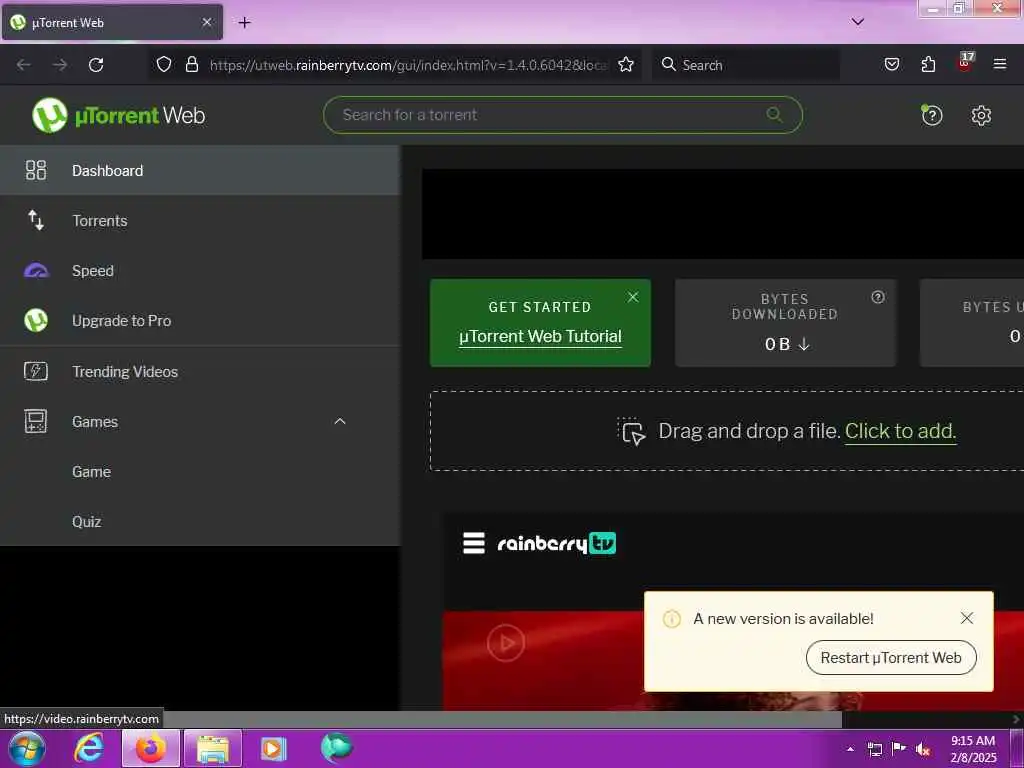Play the rainberry video
Screen dimensions: 1024x768
(x=505, y=643)
